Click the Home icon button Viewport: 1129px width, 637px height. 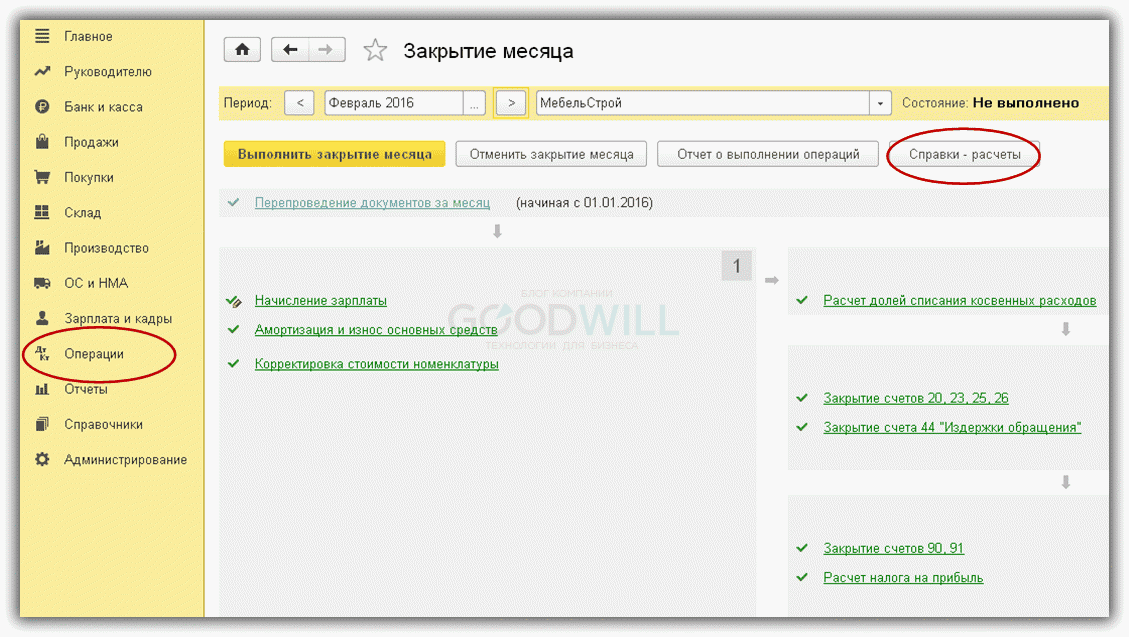pos(242,50)
